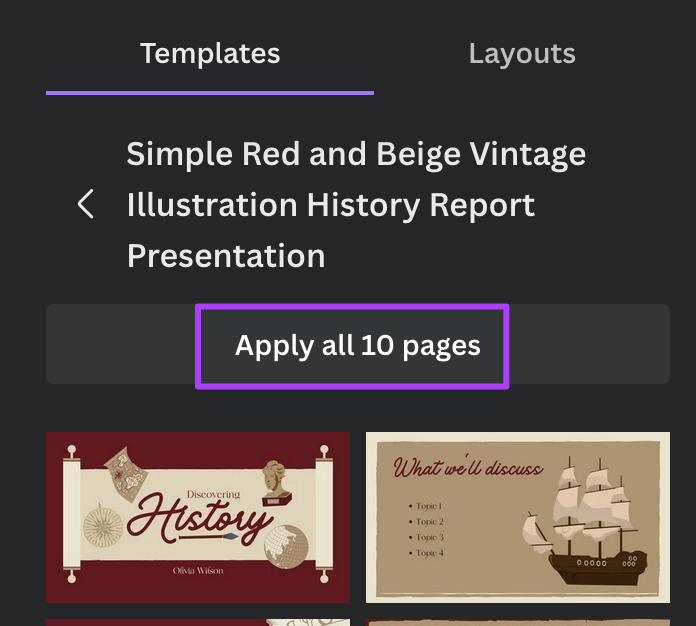Click the What we'll discuss heading
696x626 pixels.
click(x=468, y=468)
